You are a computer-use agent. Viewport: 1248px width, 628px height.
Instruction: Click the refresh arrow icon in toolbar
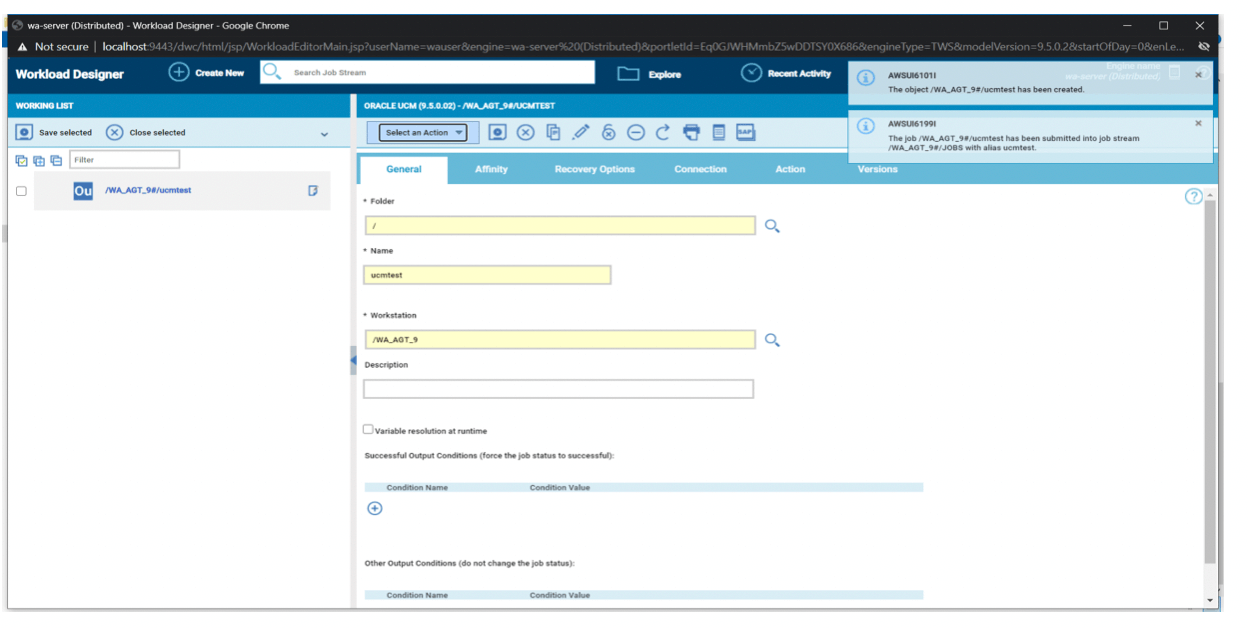(x=662, y=132)
